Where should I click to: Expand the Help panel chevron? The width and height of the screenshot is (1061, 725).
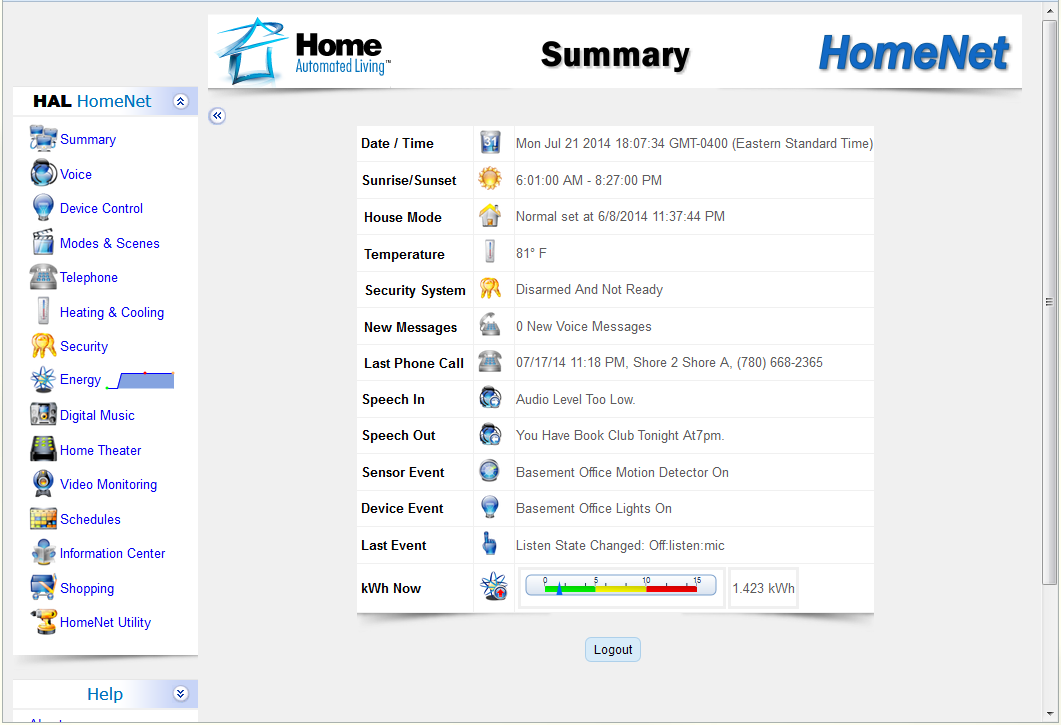click(x=180, y=693)
